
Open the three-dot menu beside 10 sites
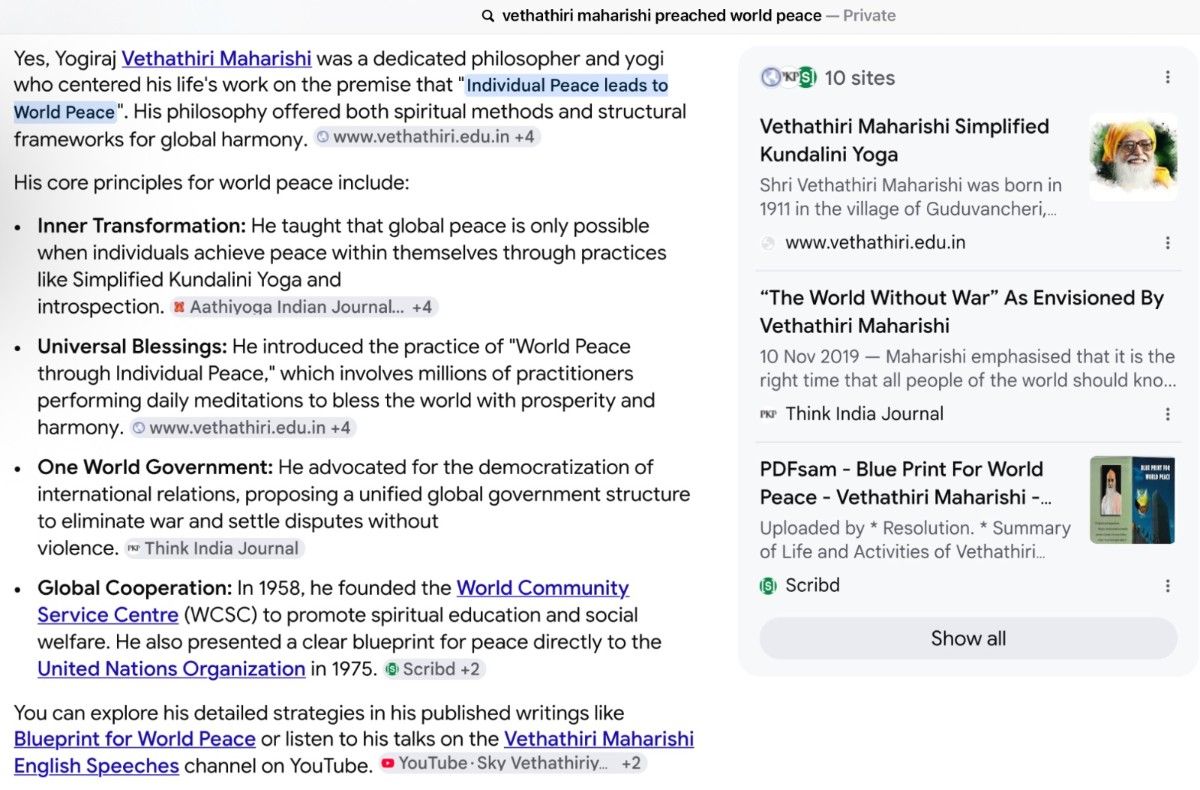point(1168,77)
